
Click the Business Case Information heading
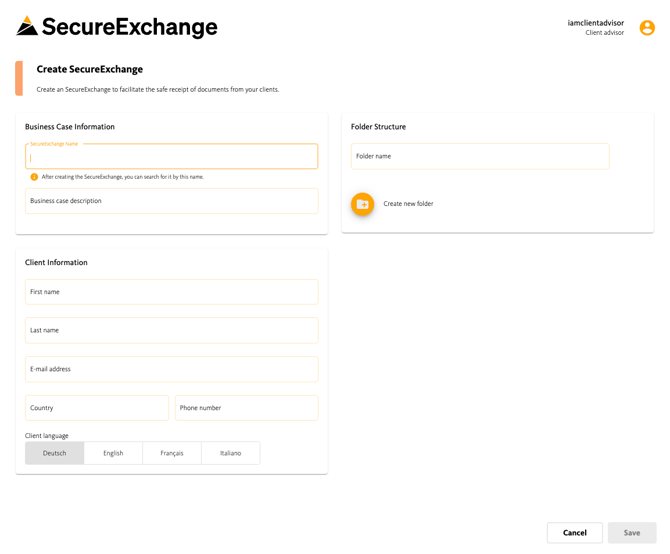click(70, 126)
